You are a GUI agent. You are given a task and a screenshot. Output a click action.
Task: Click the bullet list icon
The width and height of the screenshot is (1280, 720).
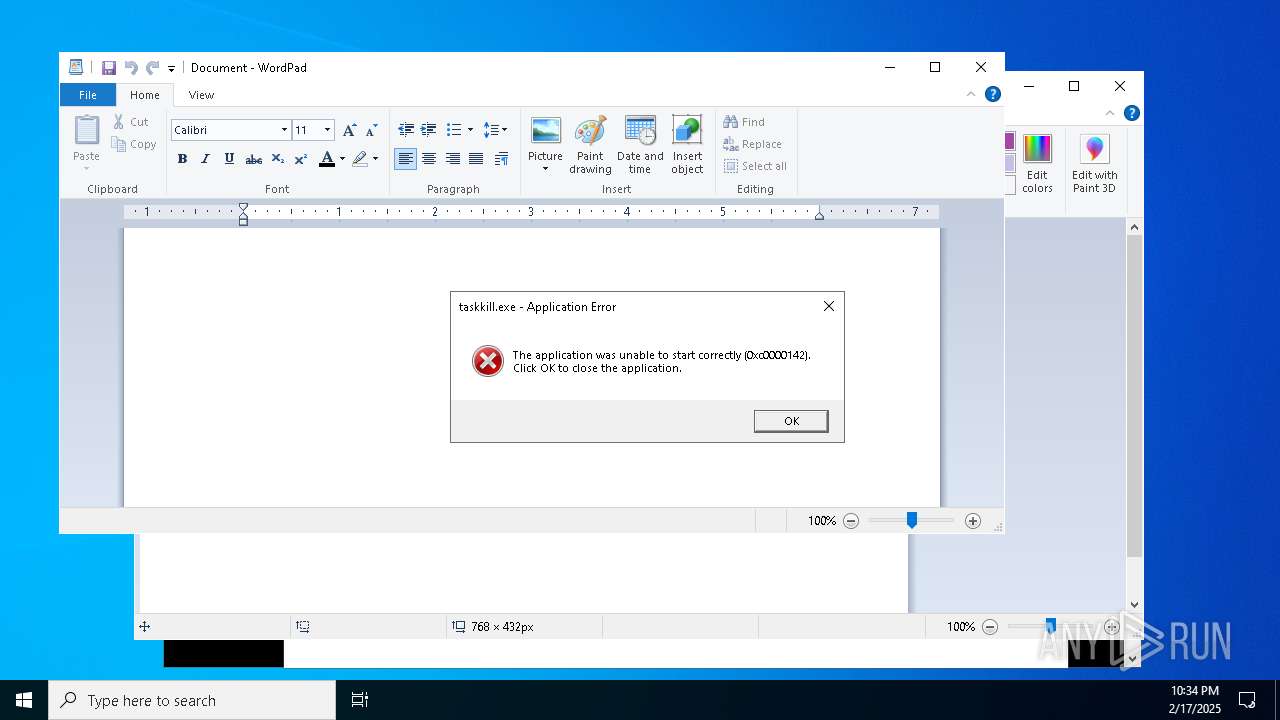(x=453, y=130)
